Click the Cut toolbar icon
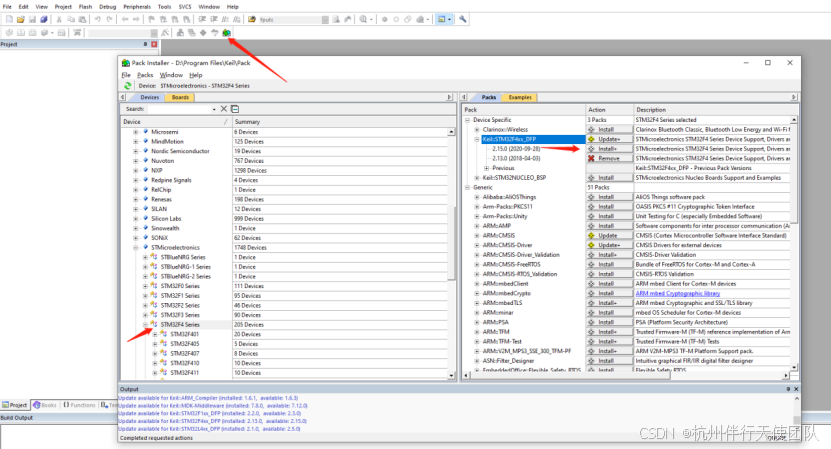The image size is (831, 449). pyautogui.click(x=59, y=20)
